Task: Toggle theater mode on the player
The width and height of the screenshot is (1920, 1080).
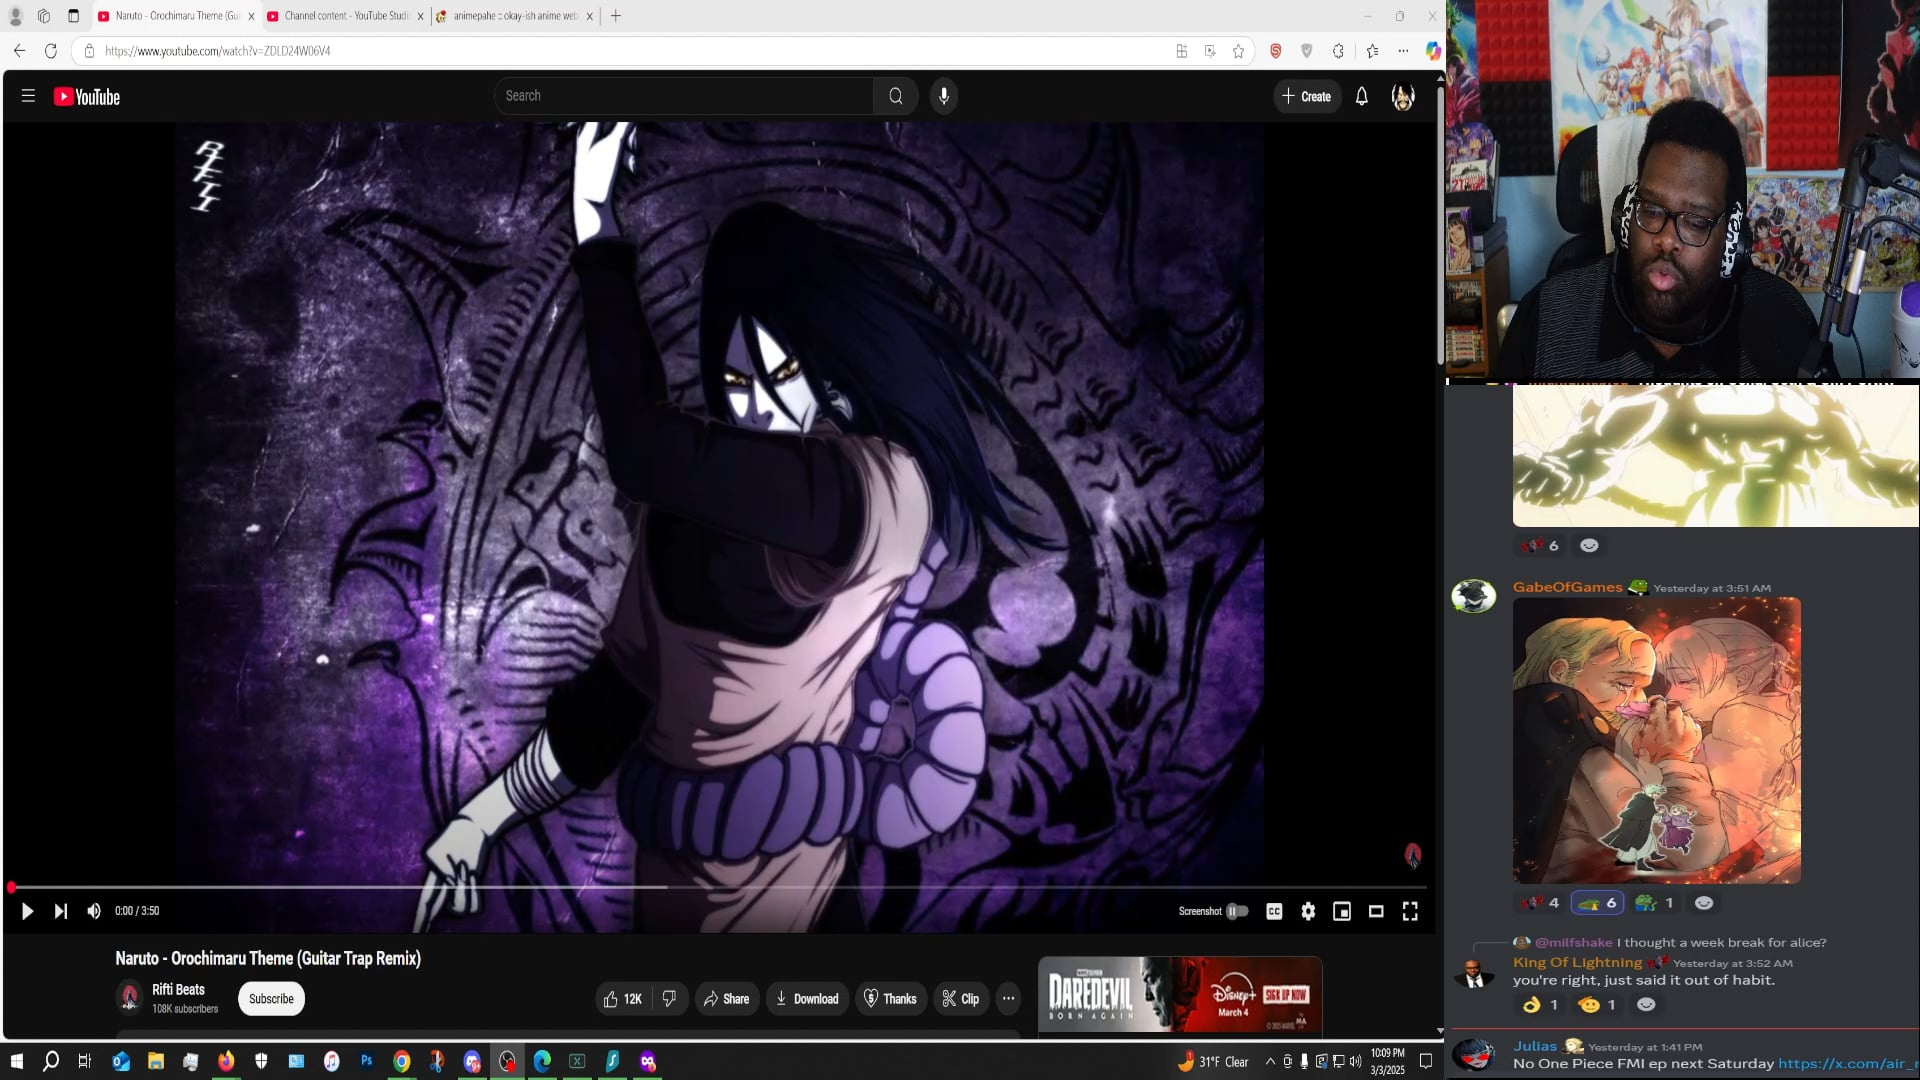Action: click(x=1376, y=911)
